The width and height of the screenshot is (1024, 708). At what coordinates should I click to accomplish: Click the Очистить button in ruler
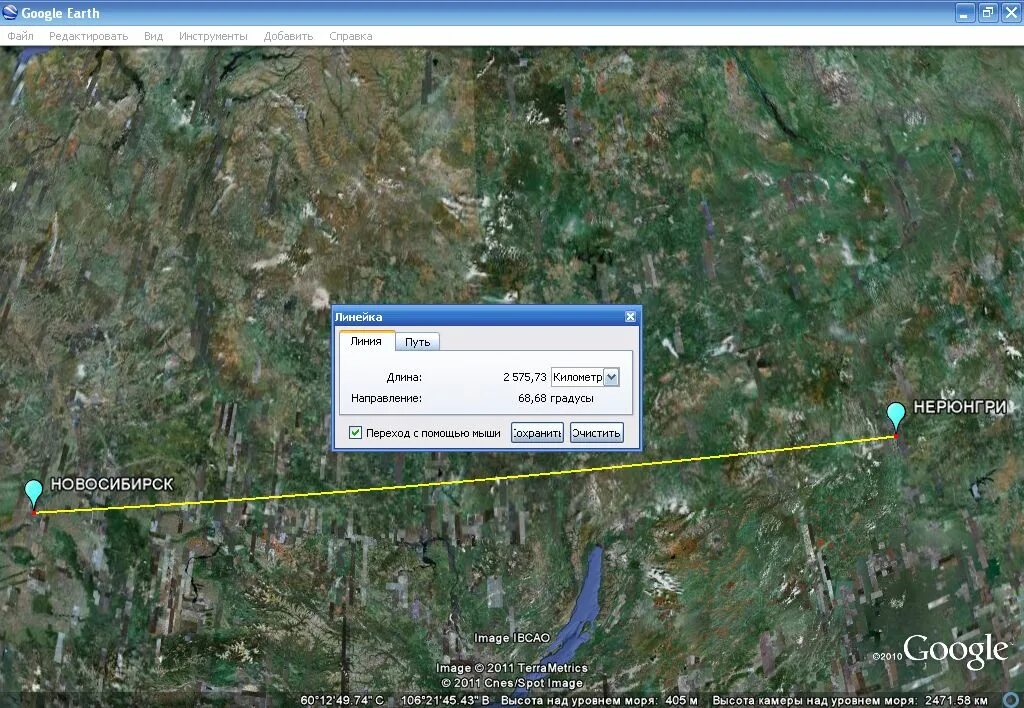pyautogui.click(x=596, y=432)
